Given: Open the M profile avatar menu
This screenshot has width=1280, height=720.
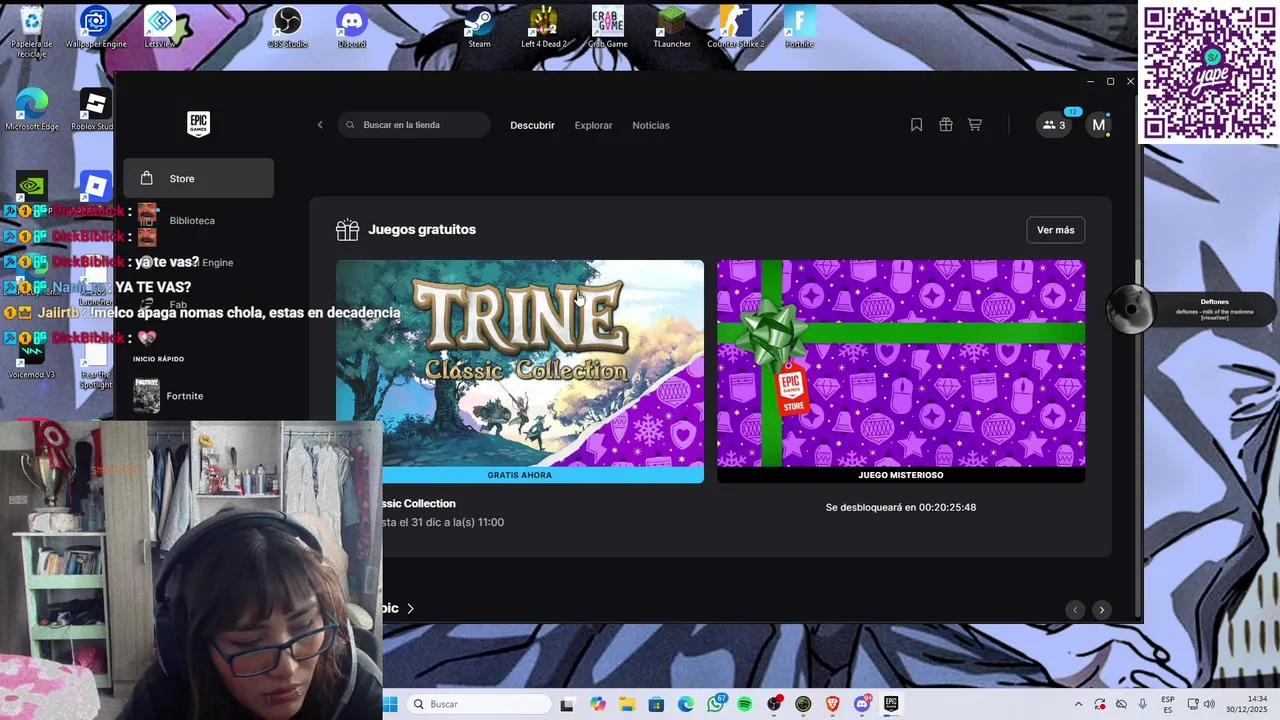Looking at the screenshot, I should click(x=1098, y=125).
